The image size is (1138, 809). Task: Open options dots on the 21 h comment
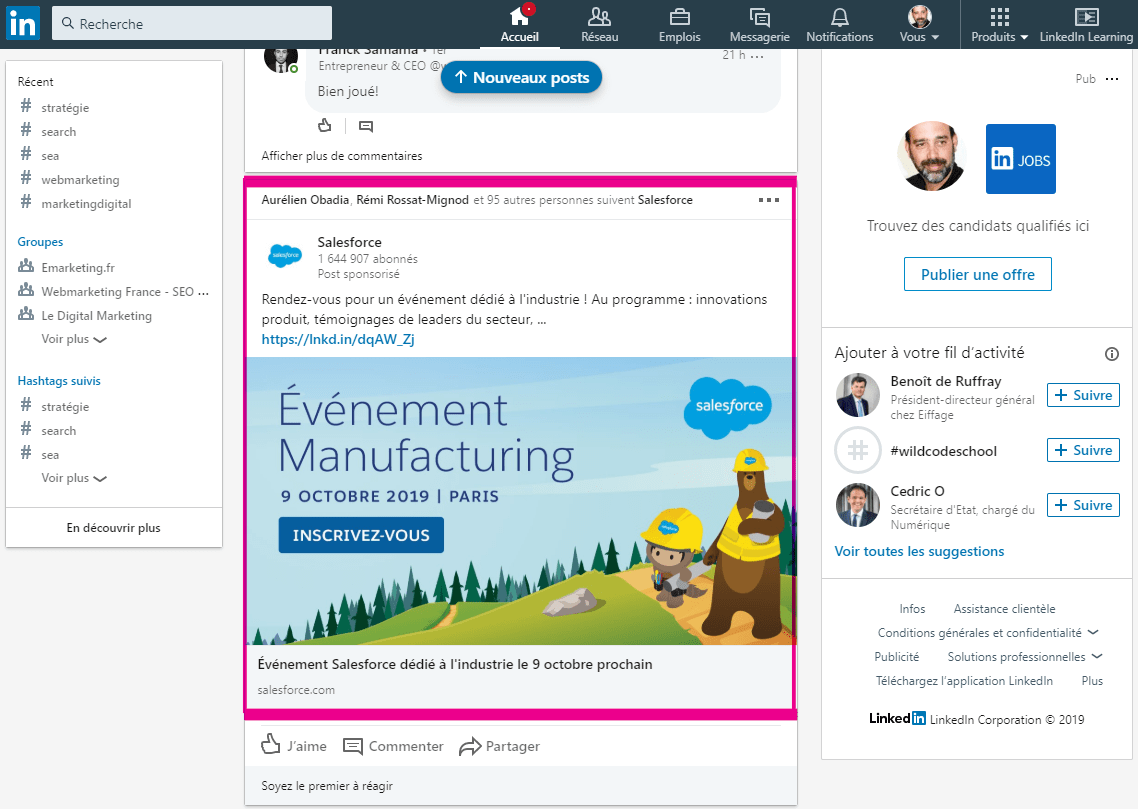[757, 56]
